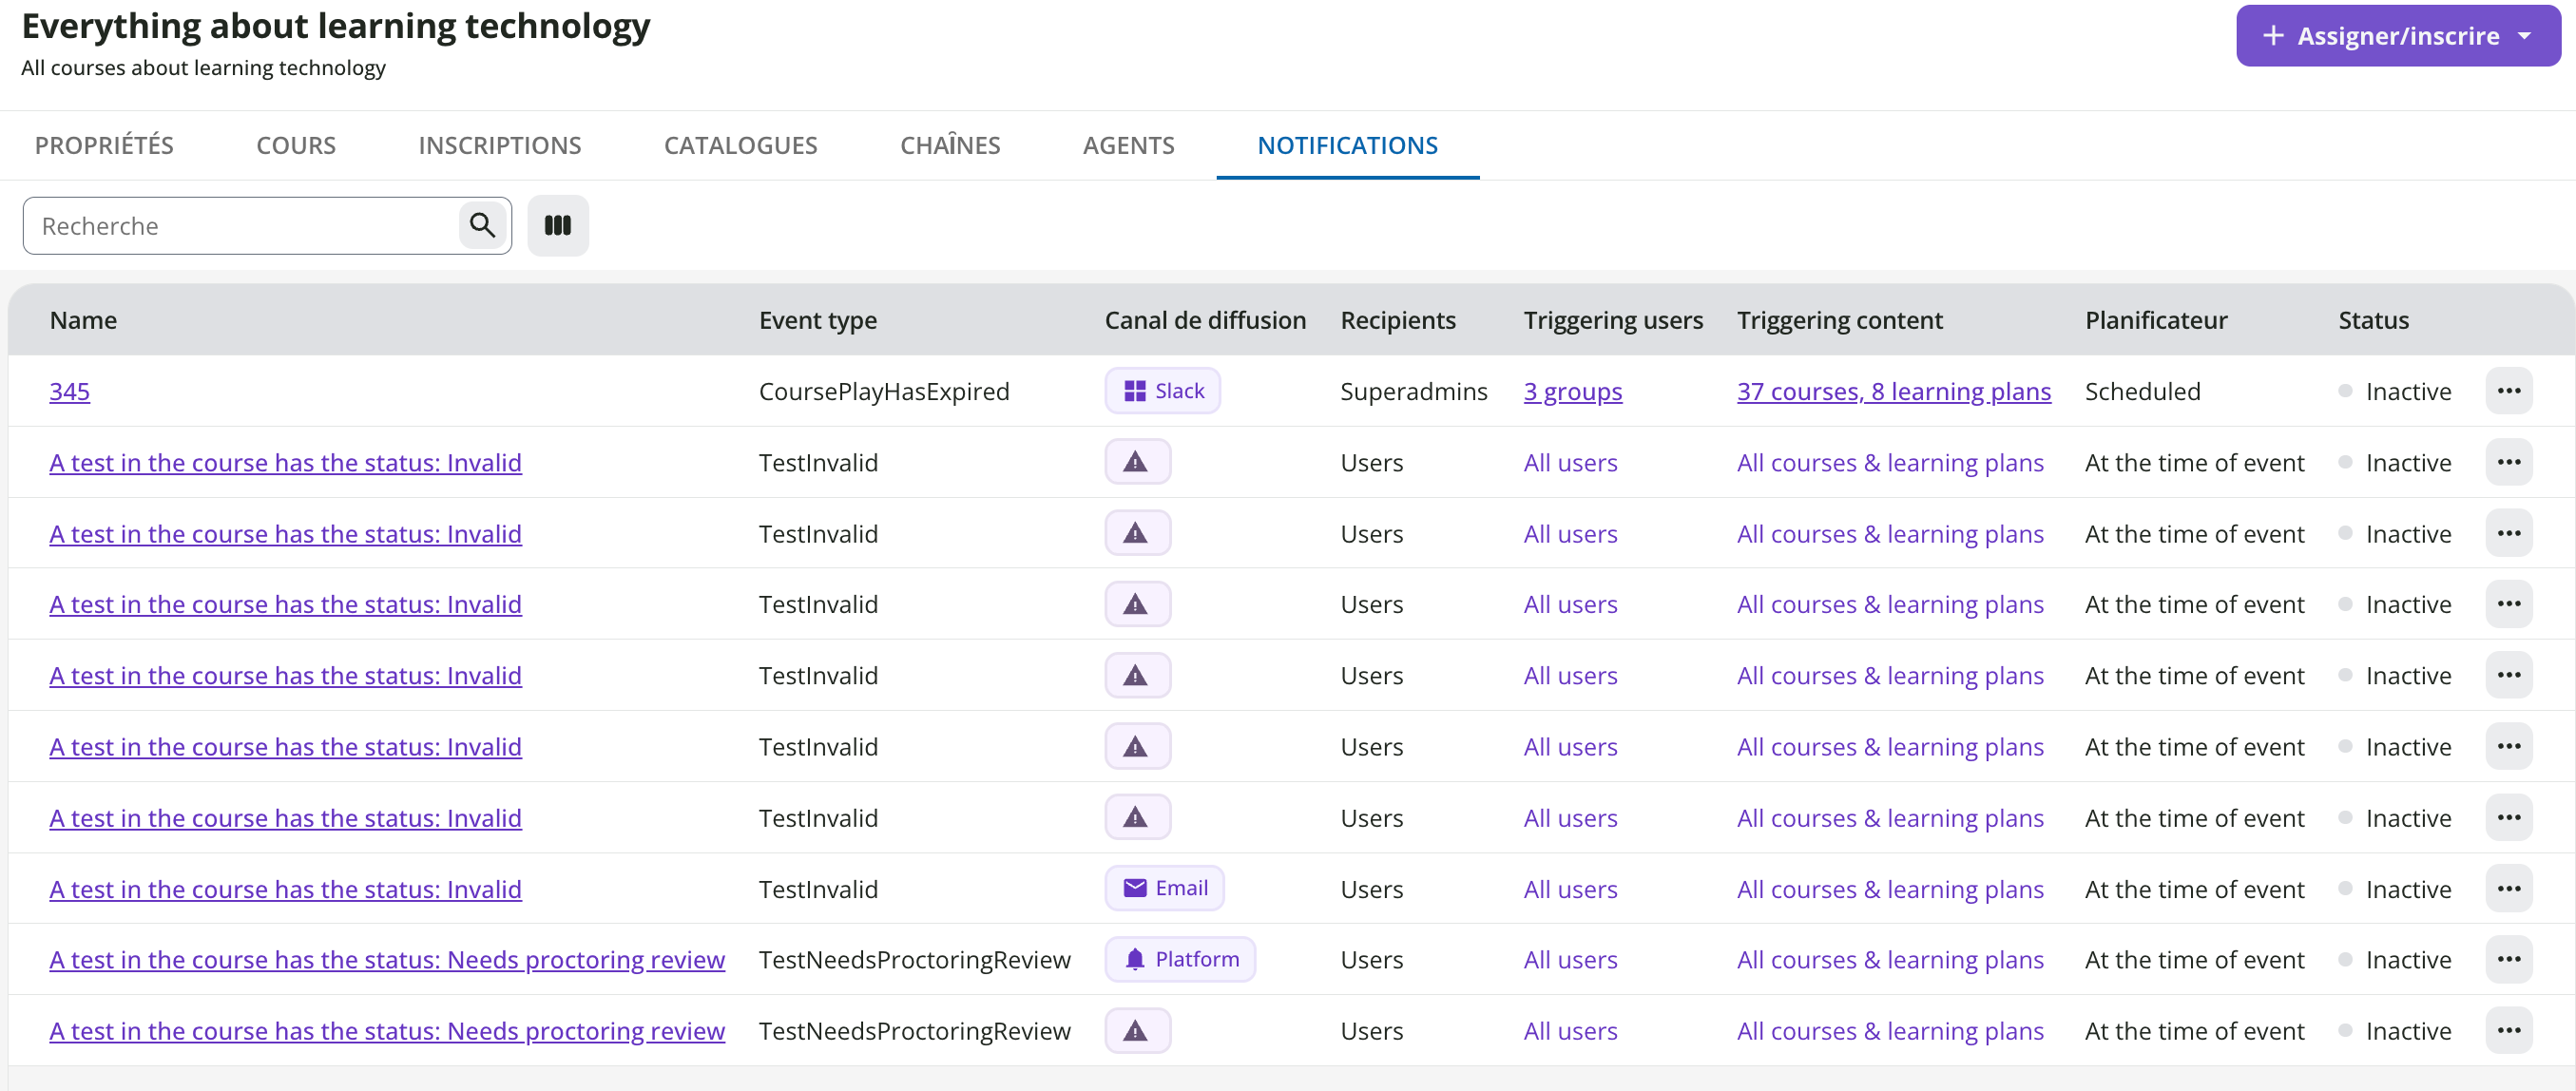The image size is (2576, 1091).
Task: Click the Email channel badge
Action: [1164, 888]
